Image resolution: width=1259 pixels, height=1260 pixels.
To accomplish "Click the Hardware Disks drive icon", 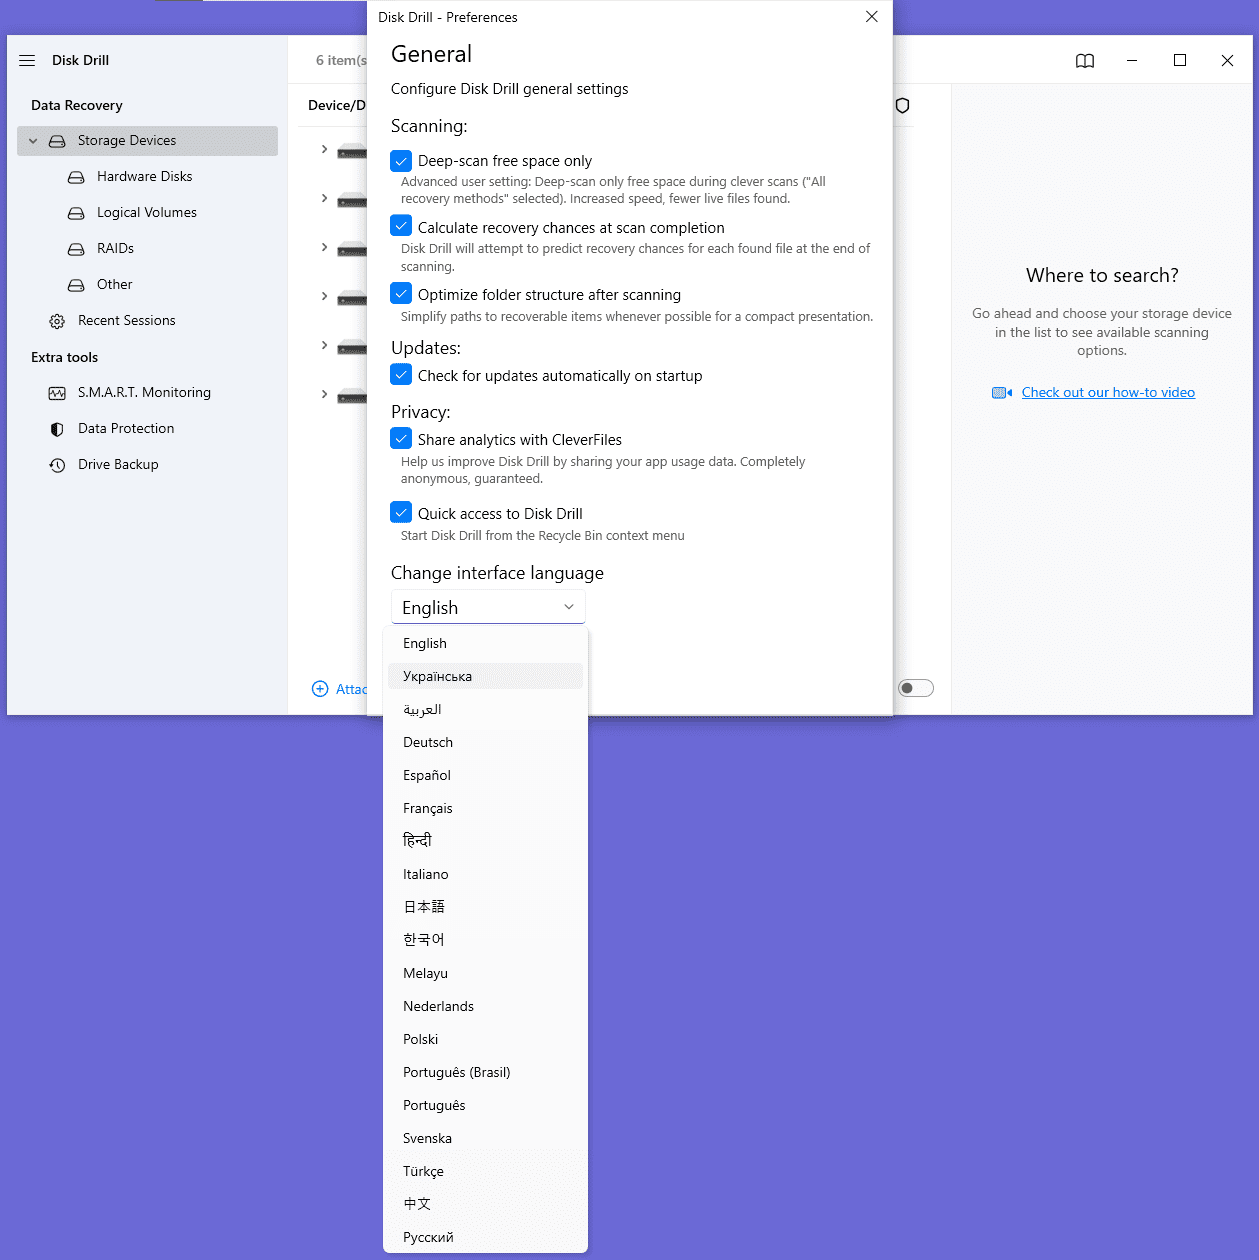I will coord(76,177).
